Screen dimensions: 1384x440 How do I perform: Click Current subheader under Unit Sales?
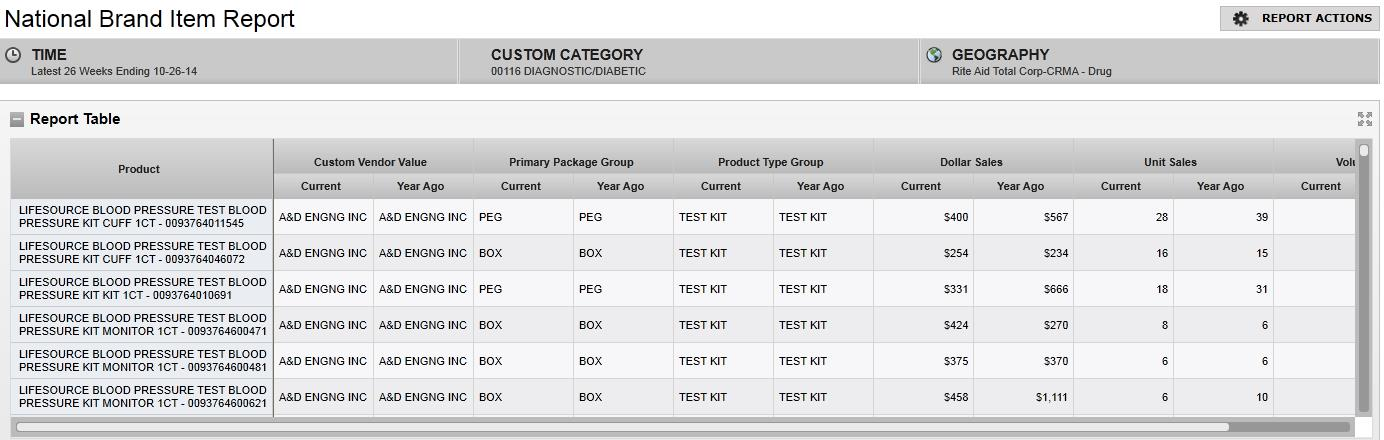pyautogui.click(x=1121, y=186)
